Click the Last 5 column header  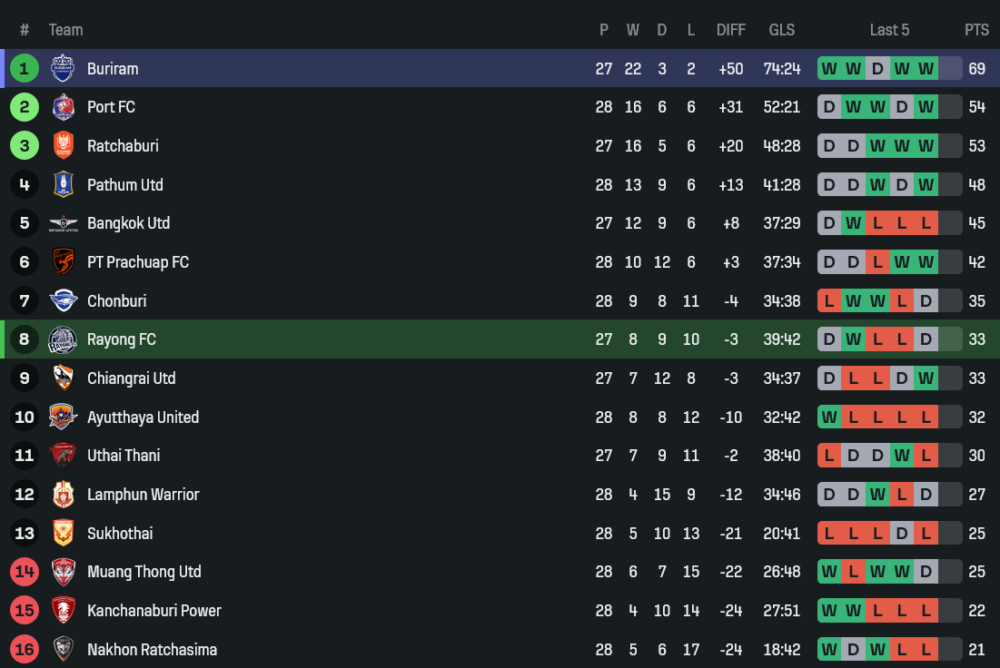[x=889, y=30]
